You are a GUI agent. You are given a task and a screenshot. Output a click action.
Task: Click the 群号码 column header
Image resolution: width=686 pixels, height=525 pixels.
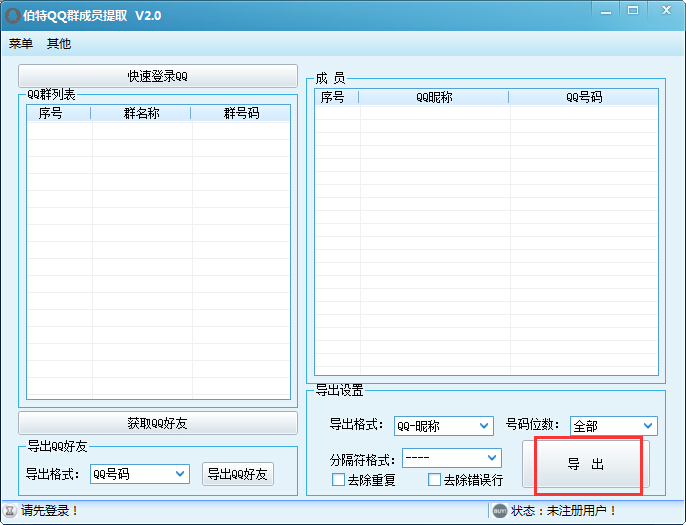click(x=241, y=113)
